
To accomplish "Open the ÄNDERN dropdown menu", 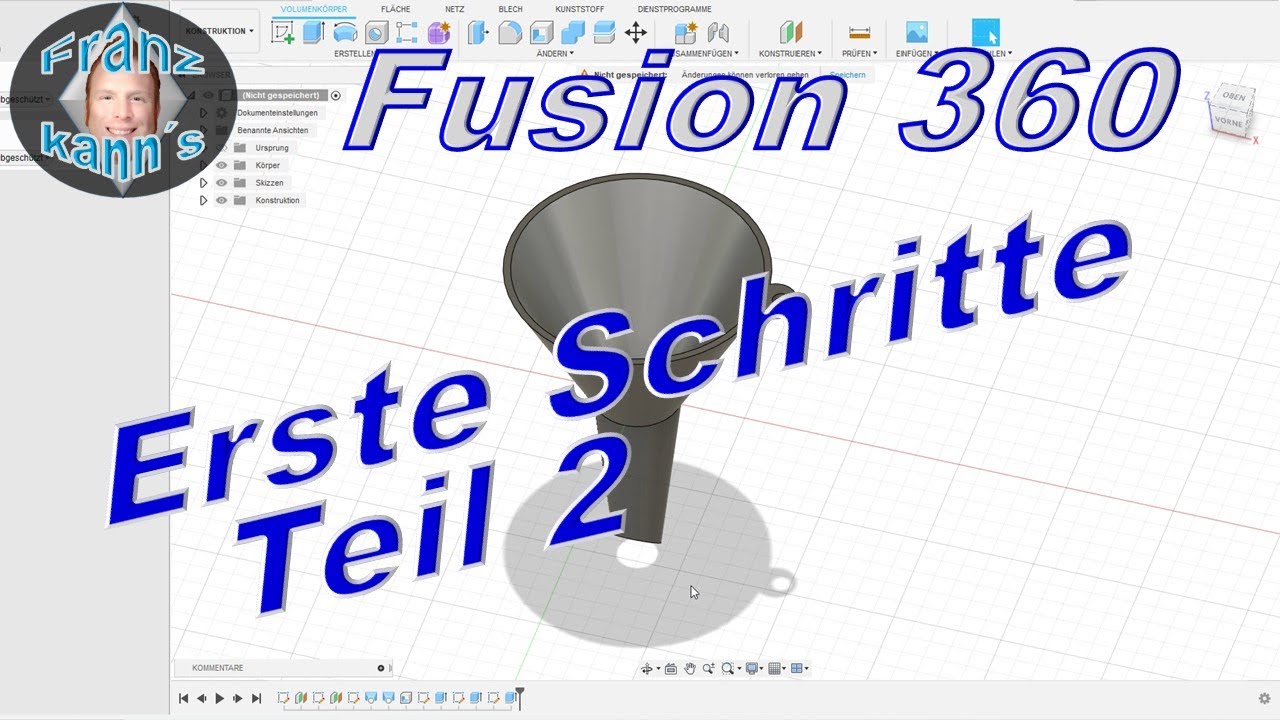I will click(x=555, y=53).
